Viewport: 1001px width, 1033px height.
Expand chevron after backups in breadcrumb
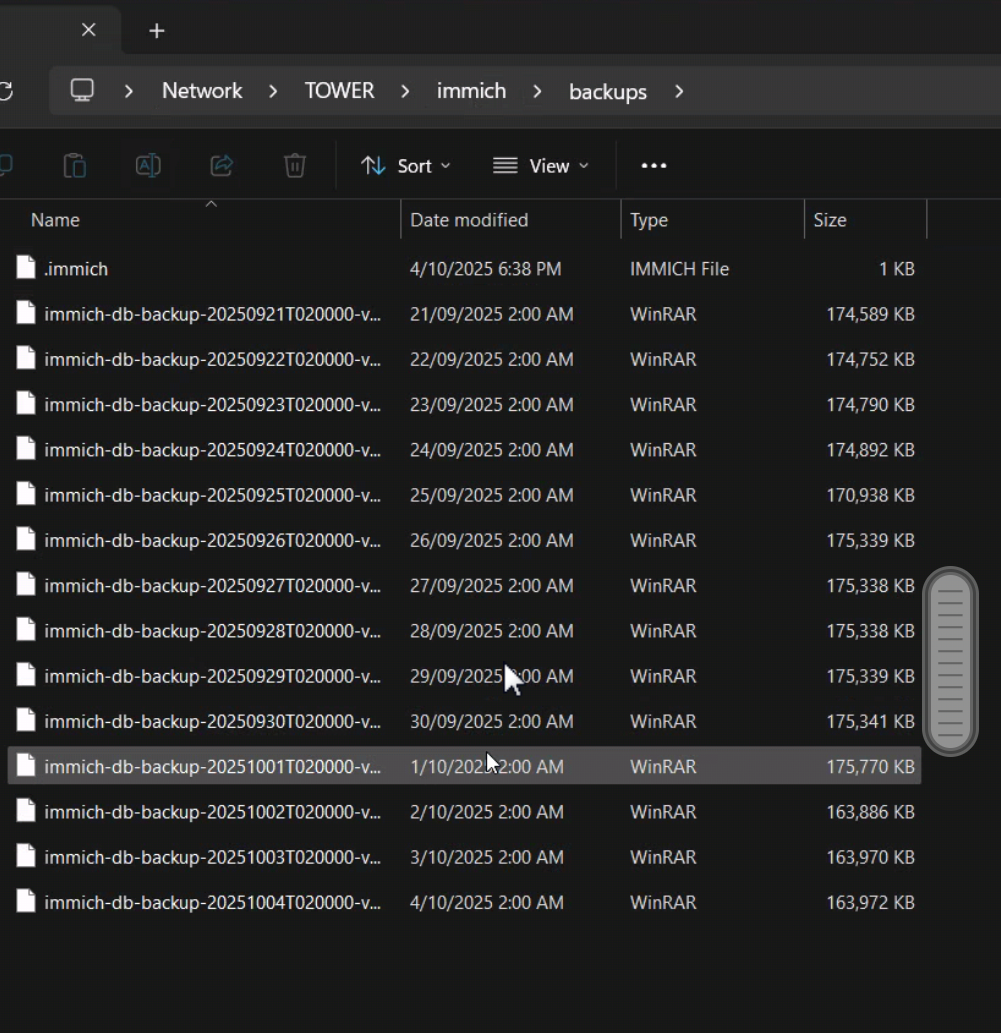coord(680,92)
